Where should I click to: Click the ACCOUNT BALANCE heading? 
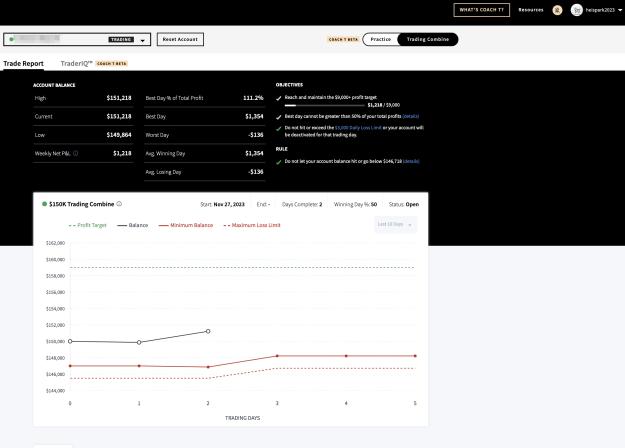coord(54,85)
